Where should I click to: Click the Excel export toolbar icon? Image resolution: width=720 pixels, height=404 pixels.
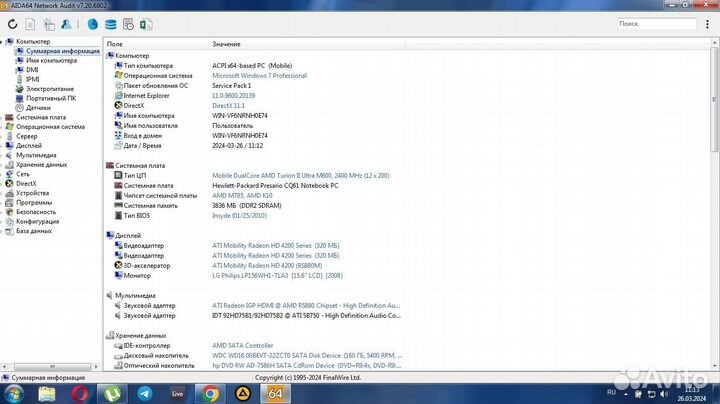[x=146, y=24]
